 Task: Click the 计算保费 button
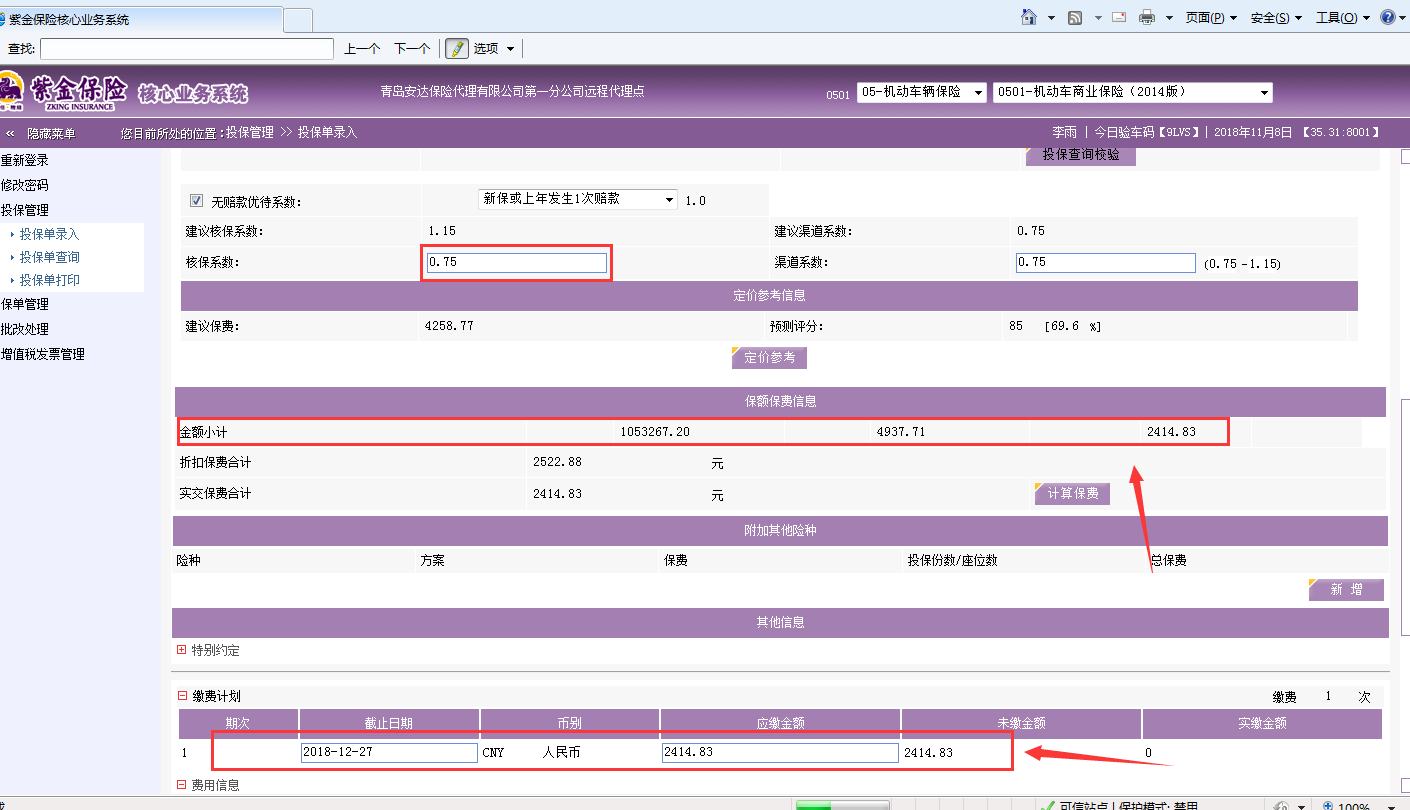coord(1072,493)
